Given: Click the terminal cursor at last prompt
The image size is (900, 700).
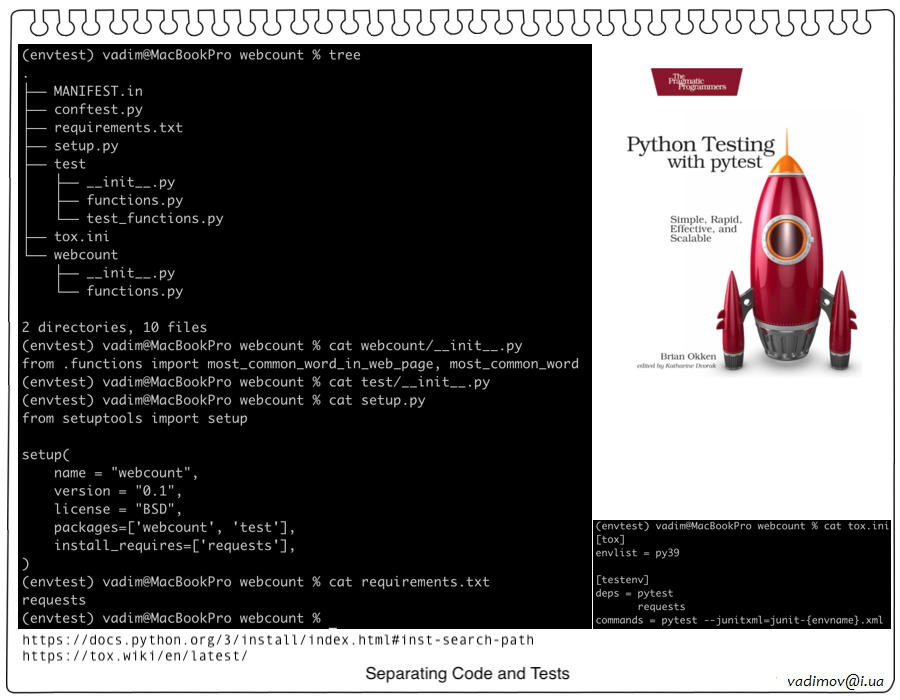Looking at the screenshot, I should 332,619.
